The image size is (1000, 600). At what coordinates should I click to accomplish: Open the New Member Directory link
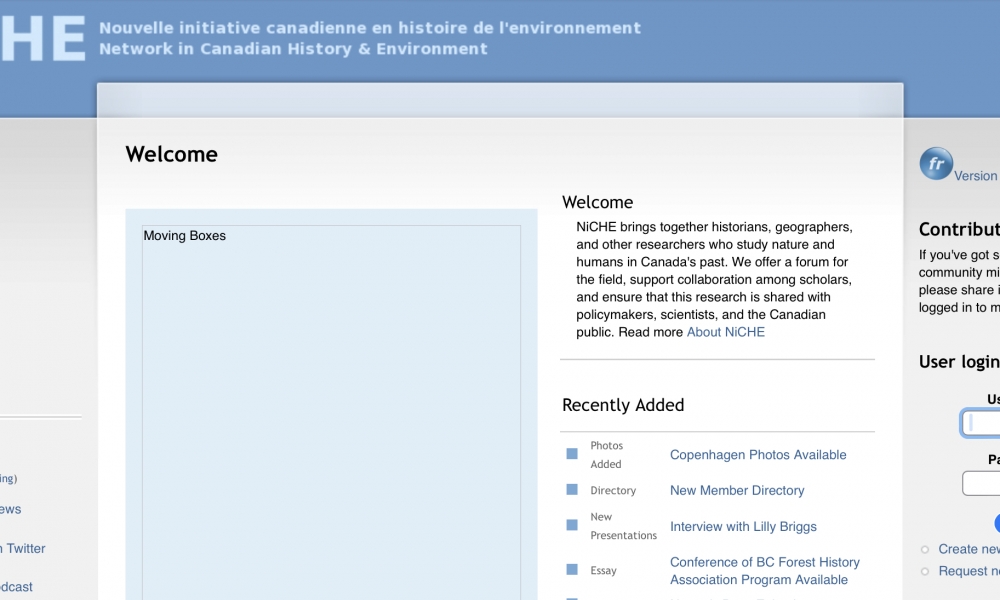coord(737,491)
